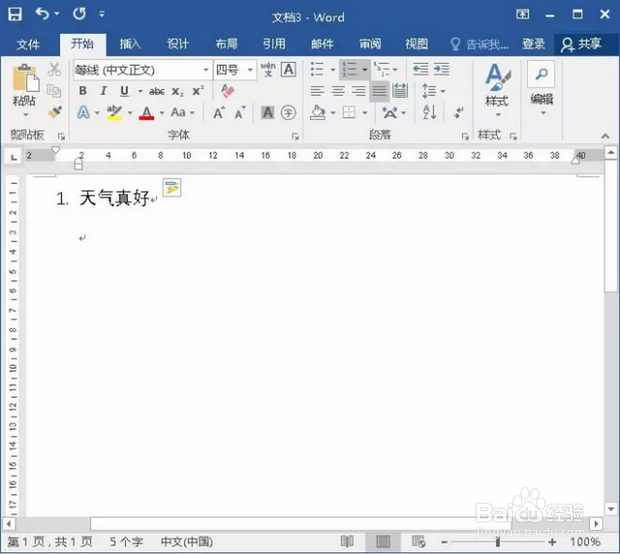Screen dimensions: 620x554
Task: Justify the paragraph text
Action: pos(380,91)
